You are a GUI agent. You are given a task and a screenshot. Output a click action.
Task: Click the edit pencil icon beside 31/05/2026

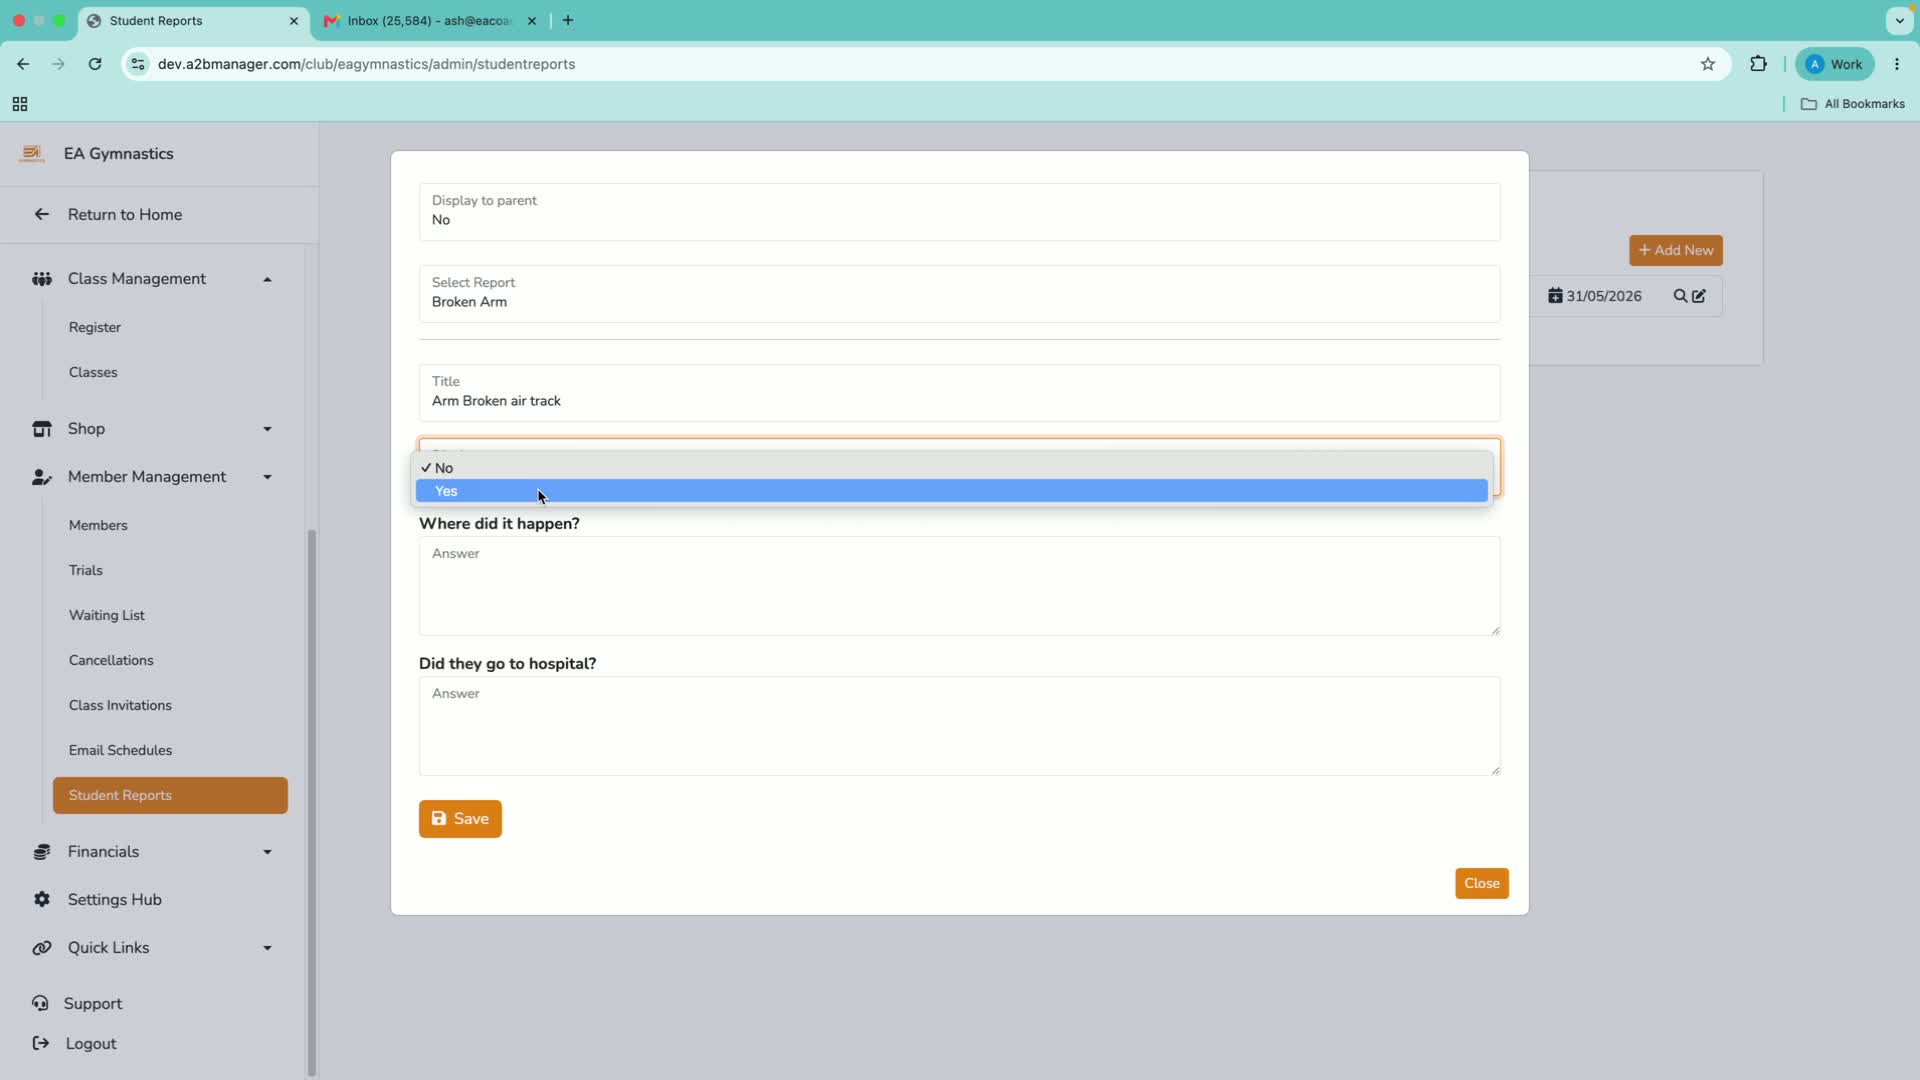[x=1699, y=296]
